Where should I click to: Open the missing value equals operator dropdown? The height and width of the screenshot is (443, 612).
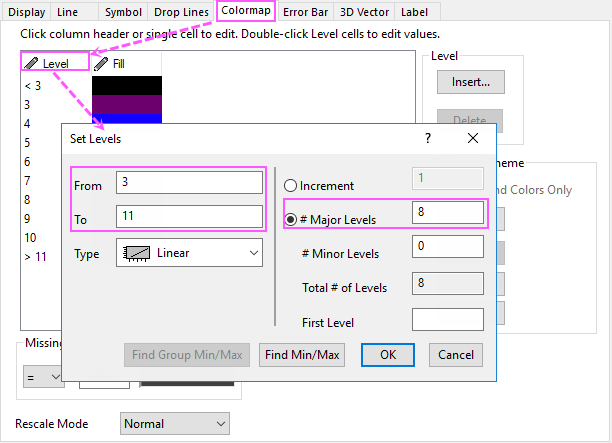(43, 377)
